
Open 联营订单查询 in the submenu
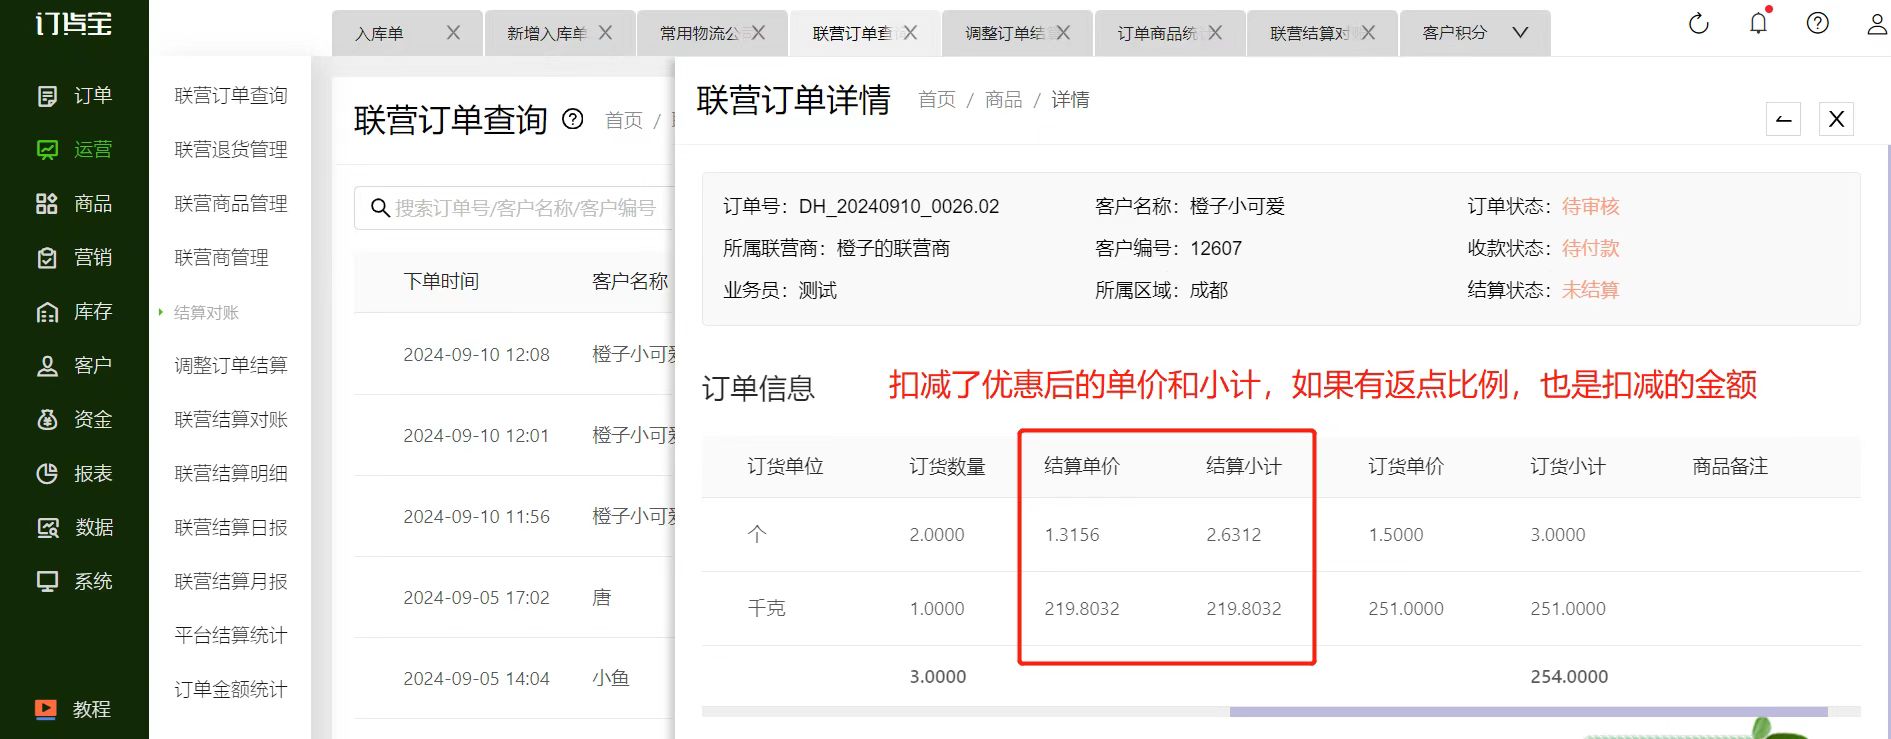(231, 96)
